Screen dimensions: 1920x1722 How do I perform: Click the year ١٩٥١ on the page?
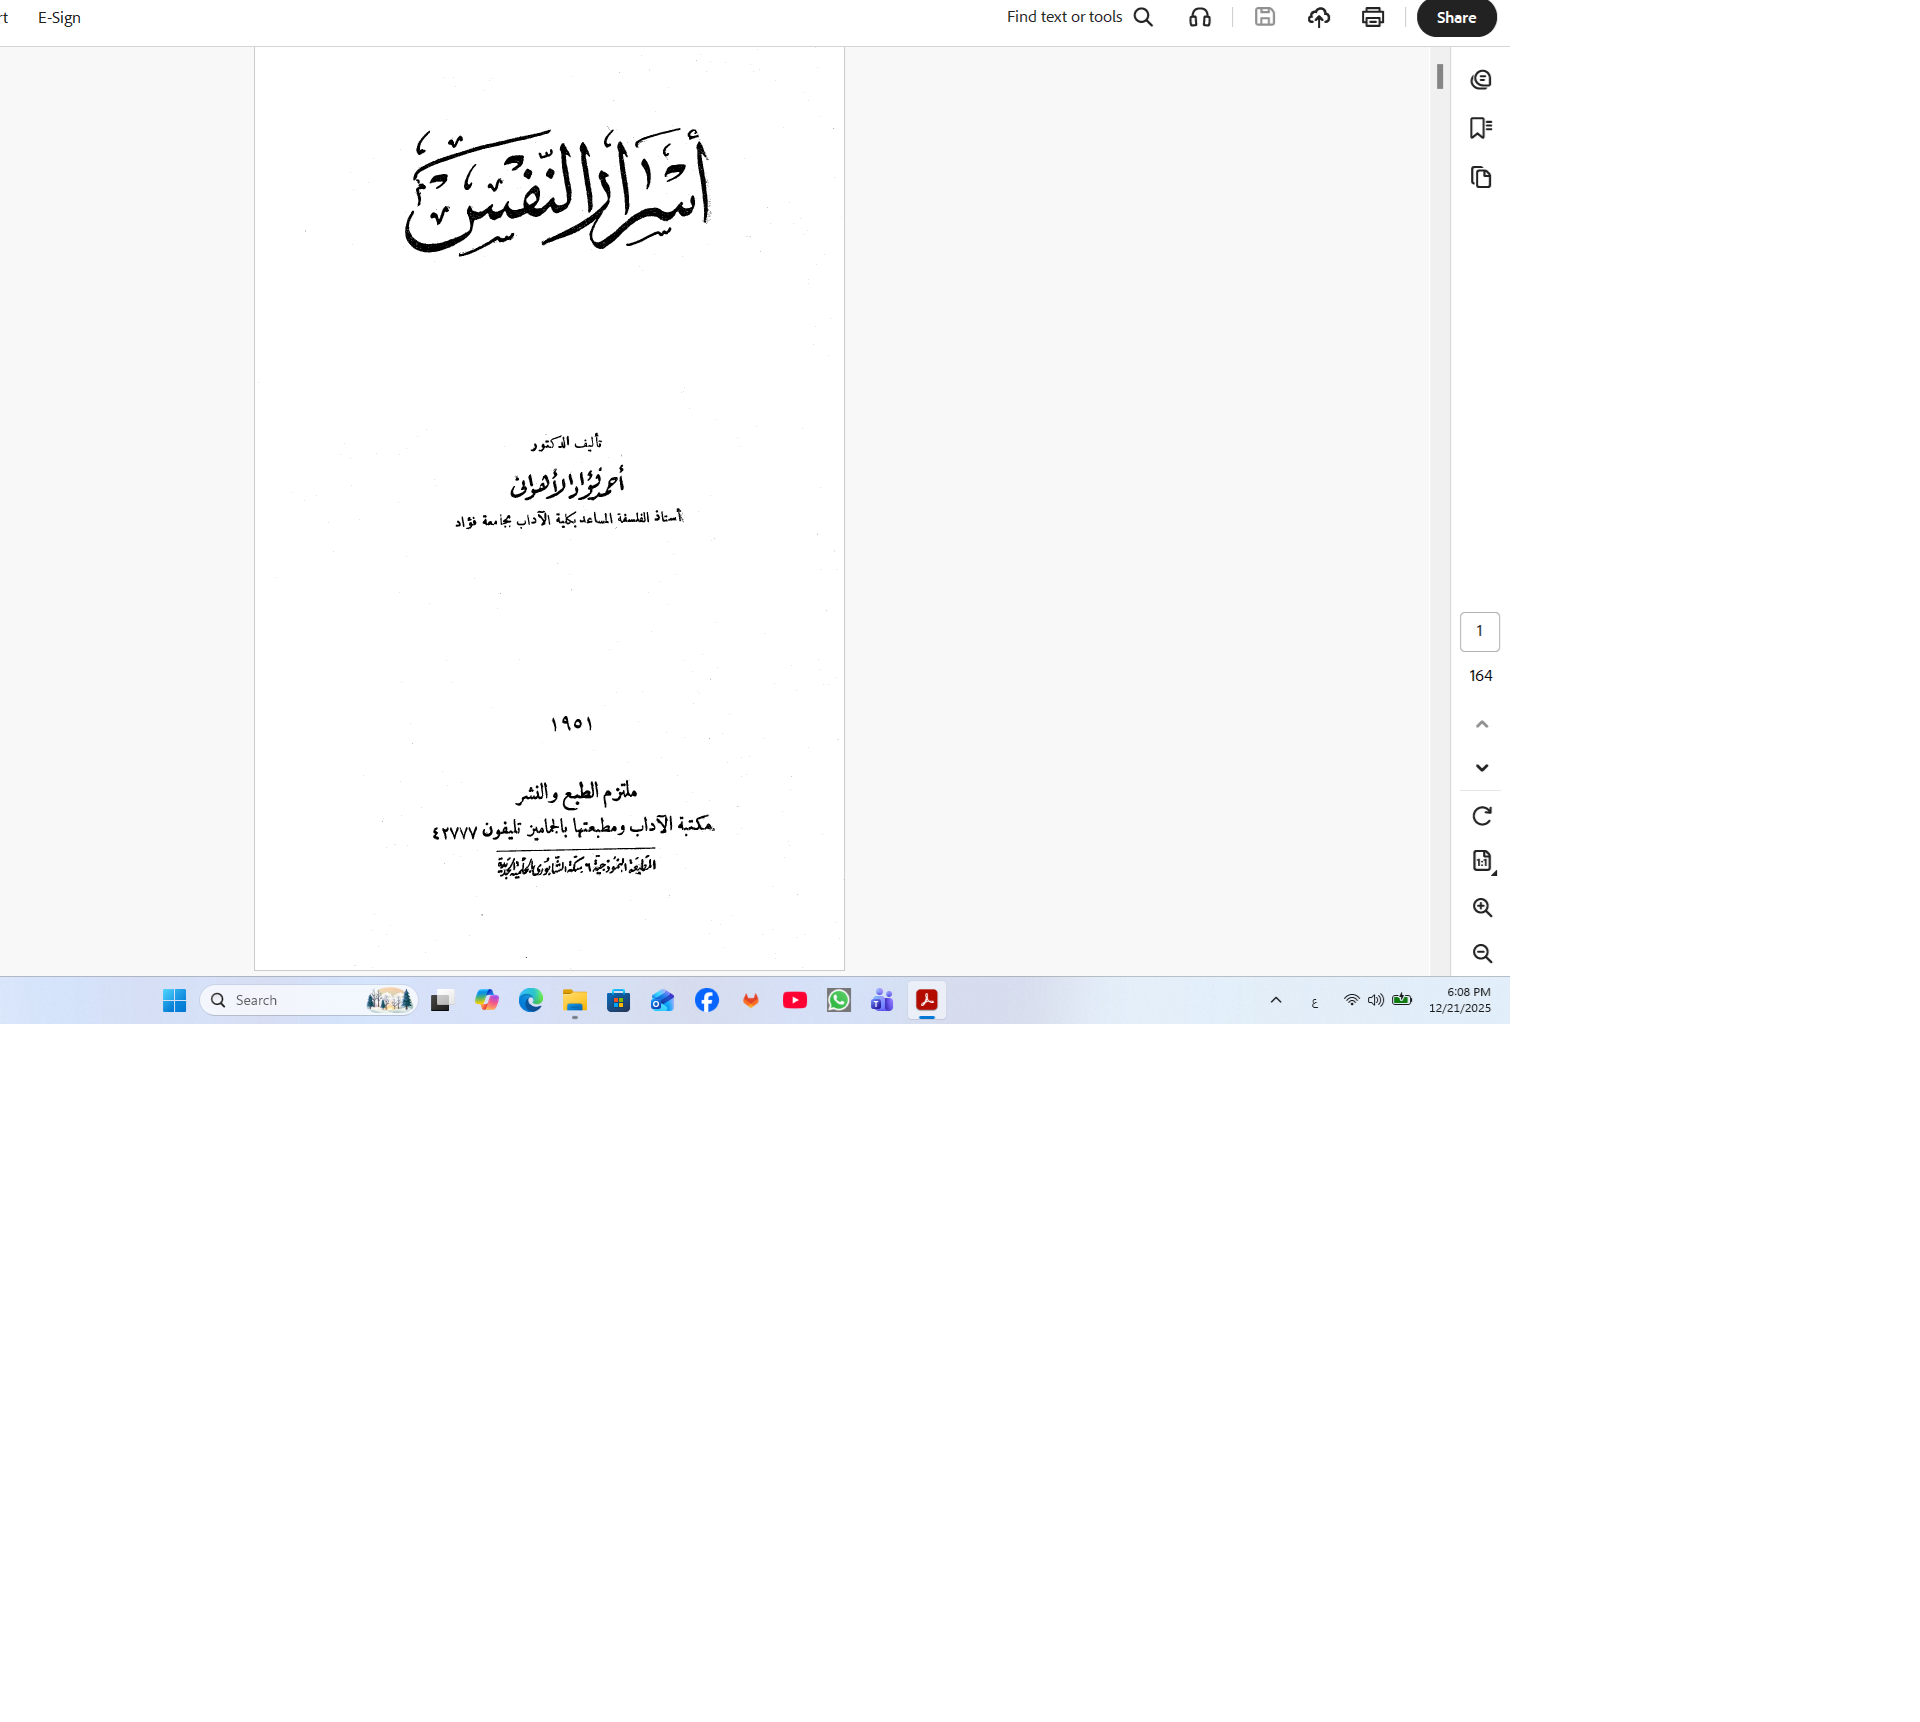point(572,723)
